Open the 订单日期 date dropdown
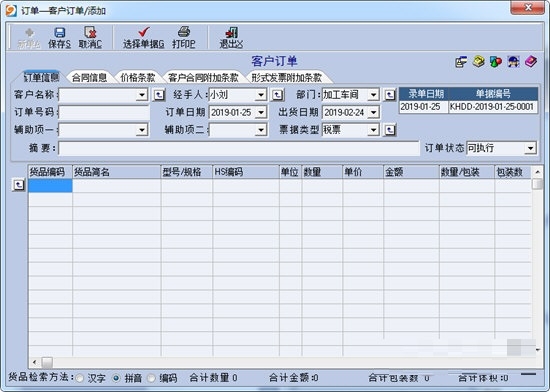Viewport: 550px width, 392px height. point(261,113)
